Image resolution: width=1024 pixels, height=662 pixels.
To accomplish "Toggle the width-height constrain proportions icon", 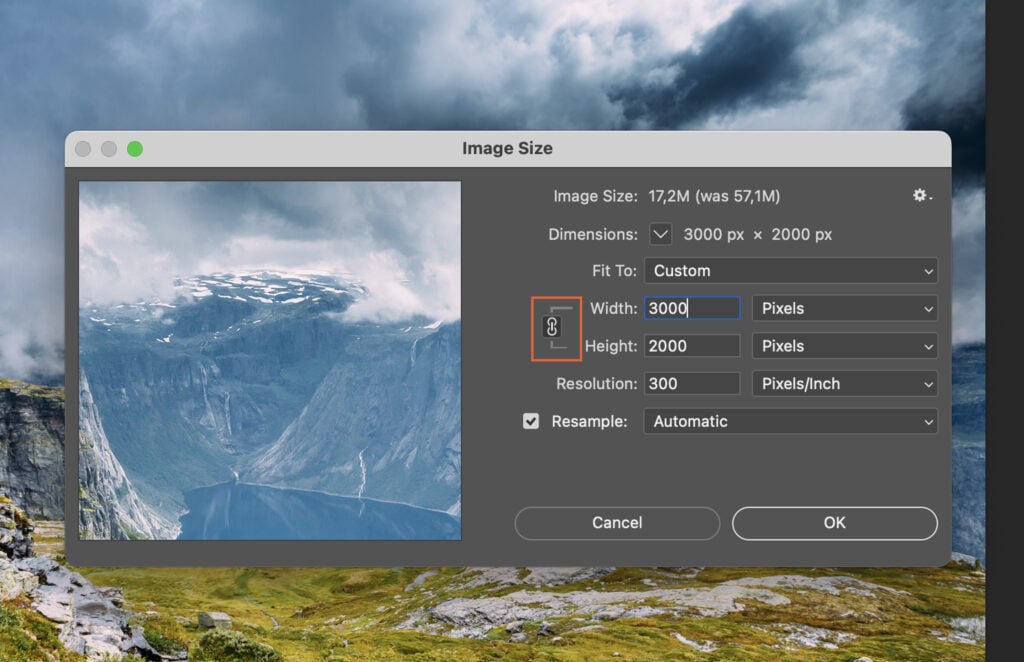I will coord(556,328).
